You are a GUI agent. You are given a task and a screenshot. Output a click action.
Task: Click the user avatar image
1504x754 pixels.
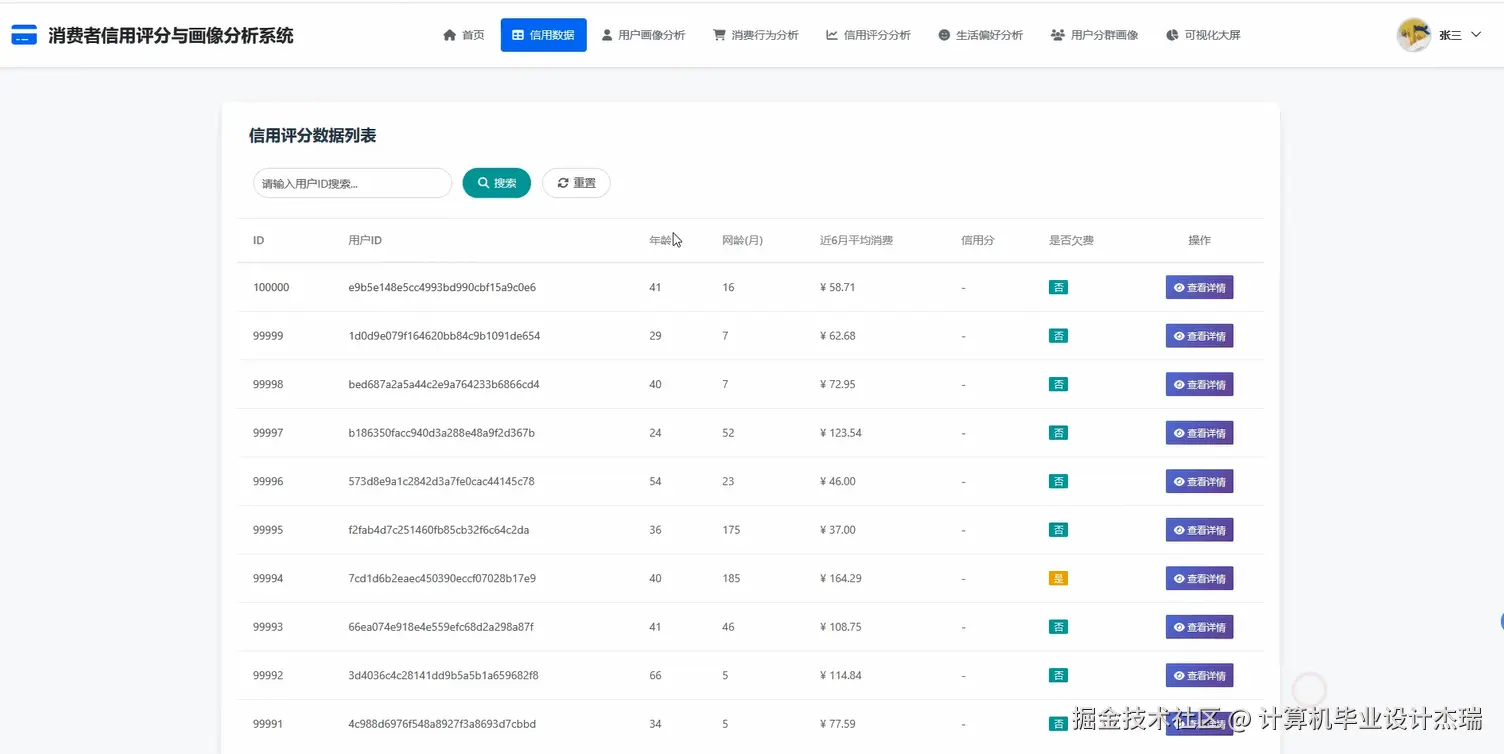[x=1413, y=35]
